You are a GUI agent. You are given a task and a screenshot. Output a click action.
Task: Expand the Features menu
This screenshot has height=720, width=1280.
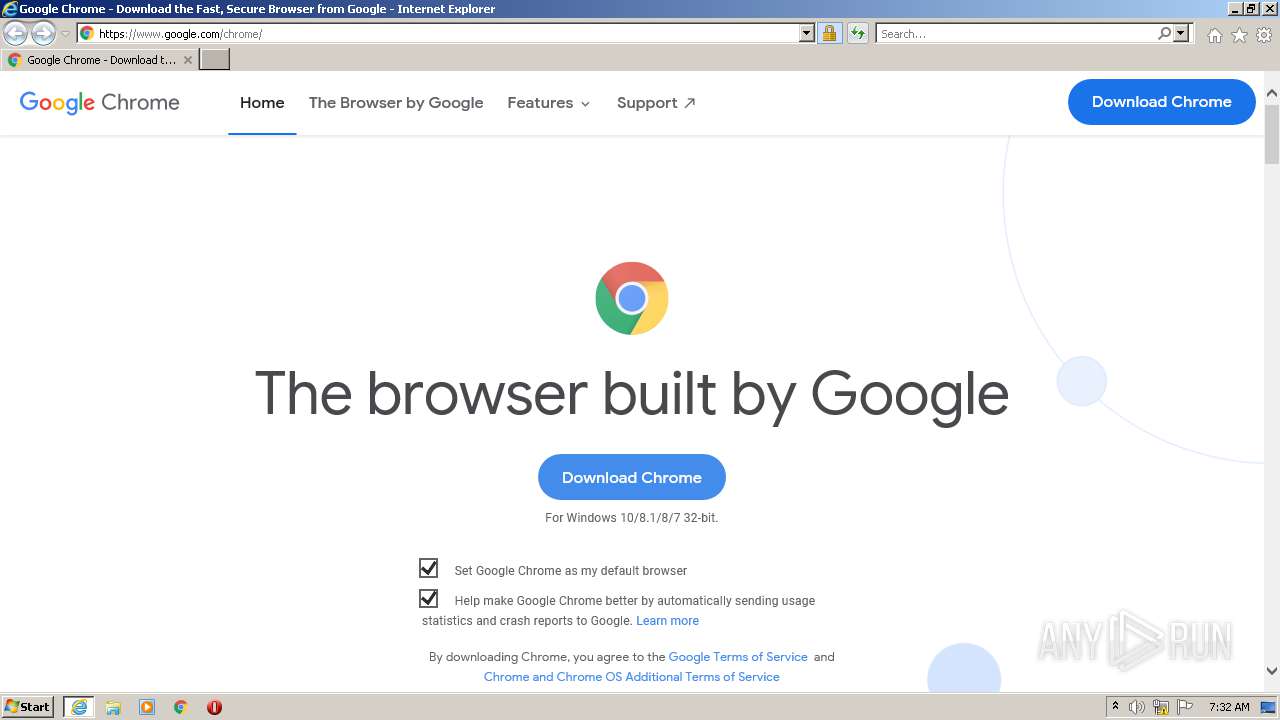click(x=549, y=102)
